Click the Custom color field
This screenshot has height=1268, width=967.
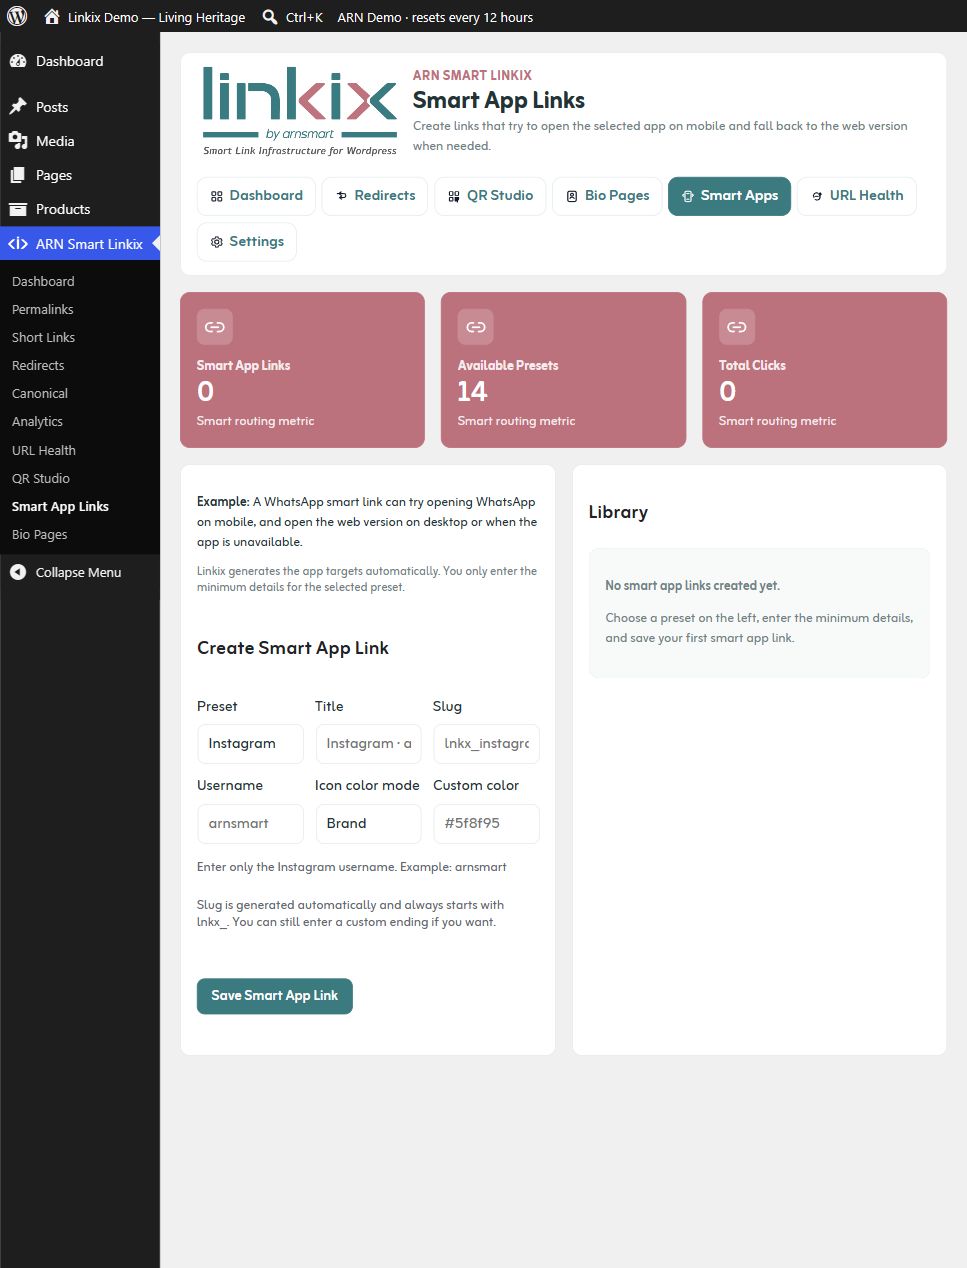point(486,824)
